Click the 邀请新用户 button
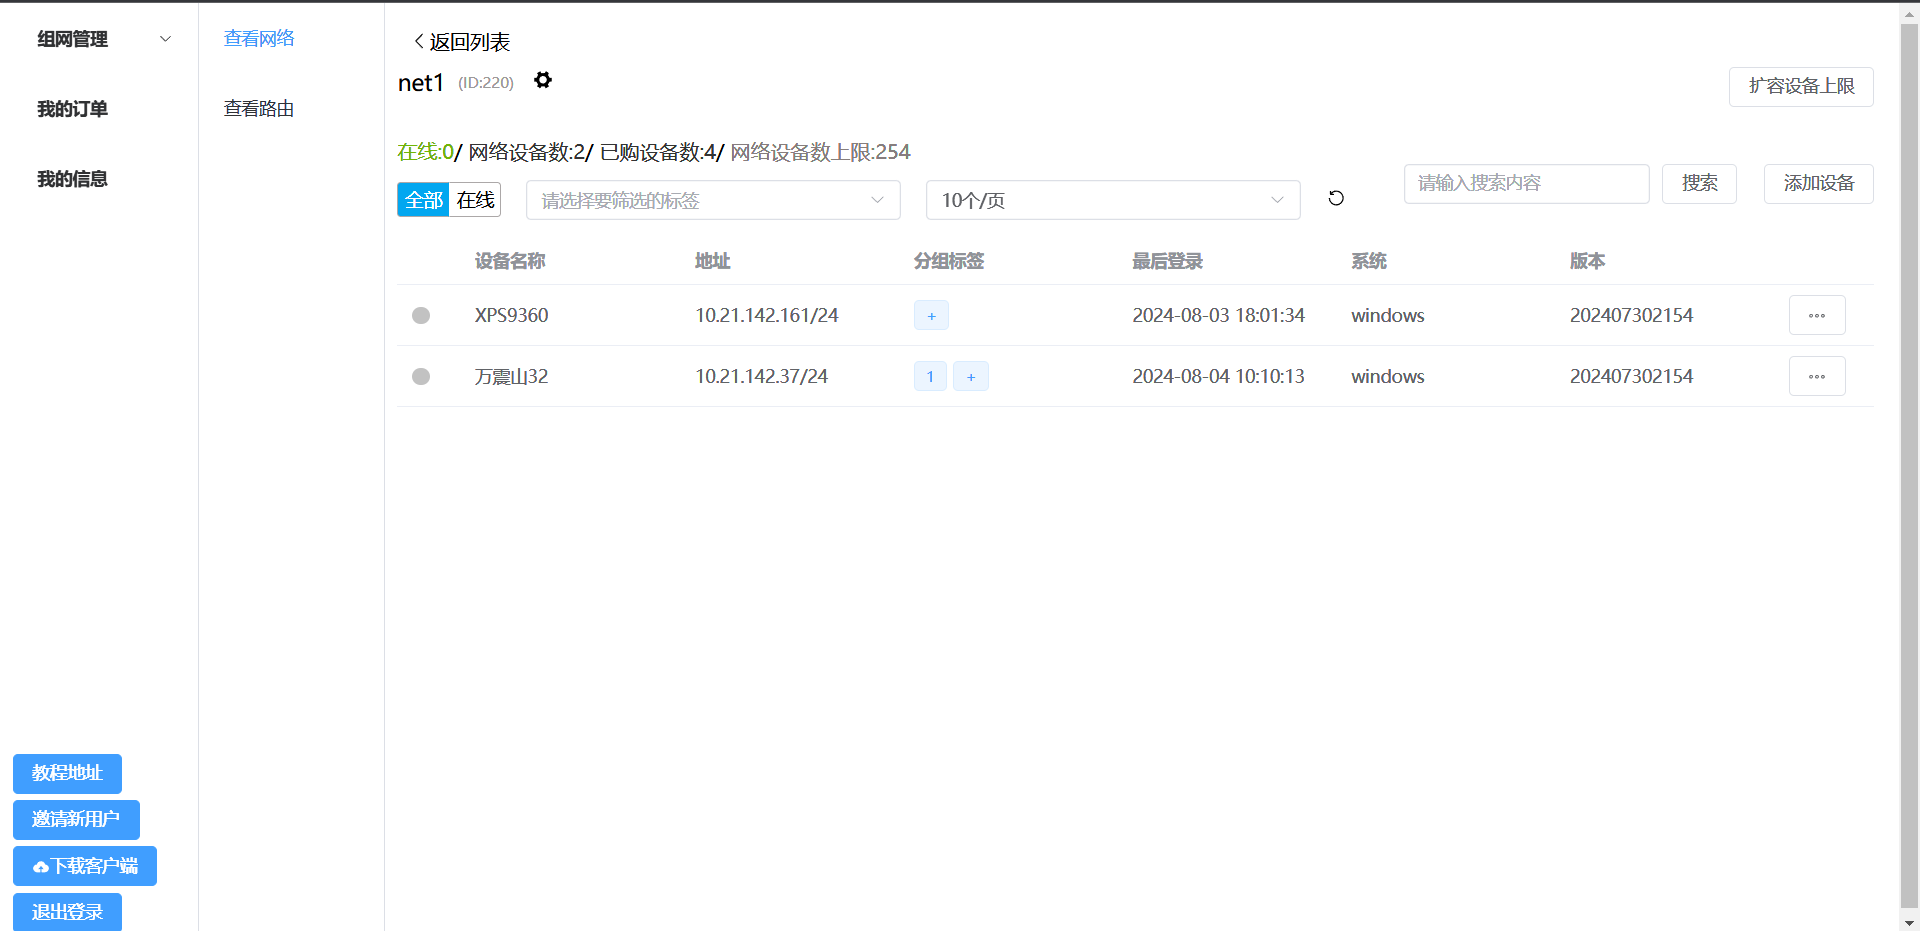Viewport: 1920px width, 931px height. 76,819
